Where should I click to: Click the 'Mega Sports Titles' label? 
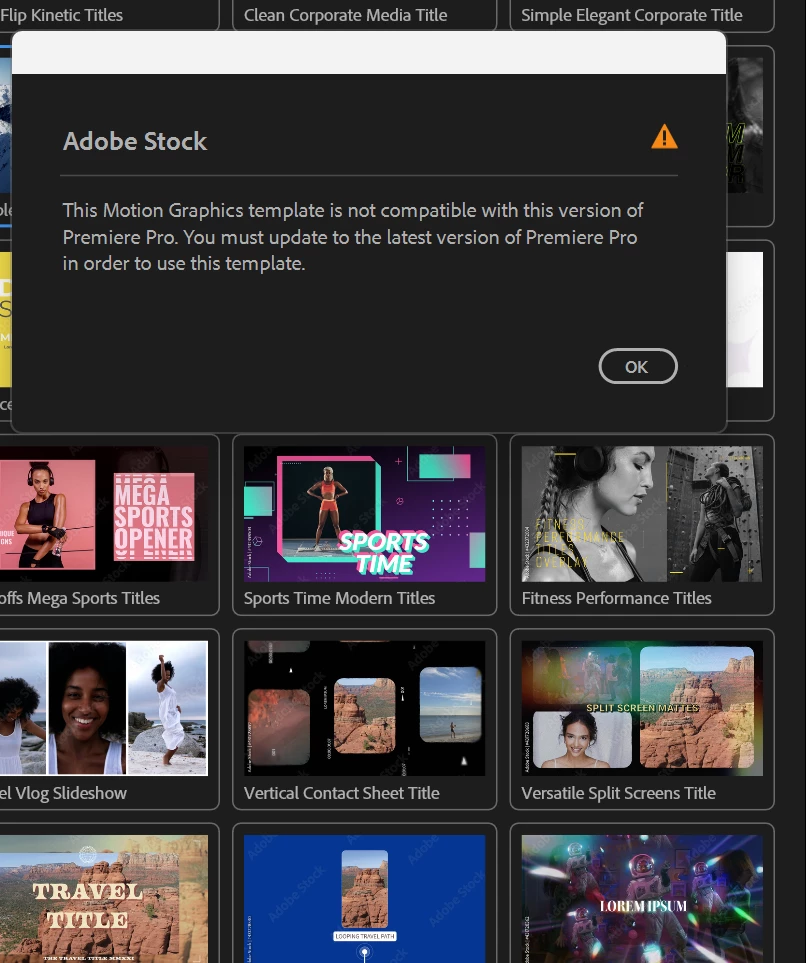pyautogui.click(x=93, y=598)
